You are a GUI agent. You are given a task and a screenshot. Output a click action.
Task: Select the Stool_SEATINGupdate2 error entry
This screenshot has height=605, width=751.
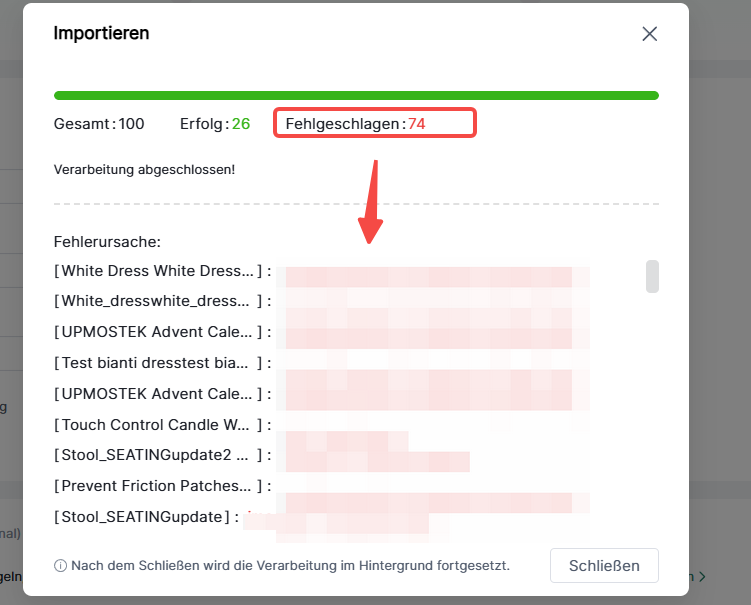tap(163, 455)
